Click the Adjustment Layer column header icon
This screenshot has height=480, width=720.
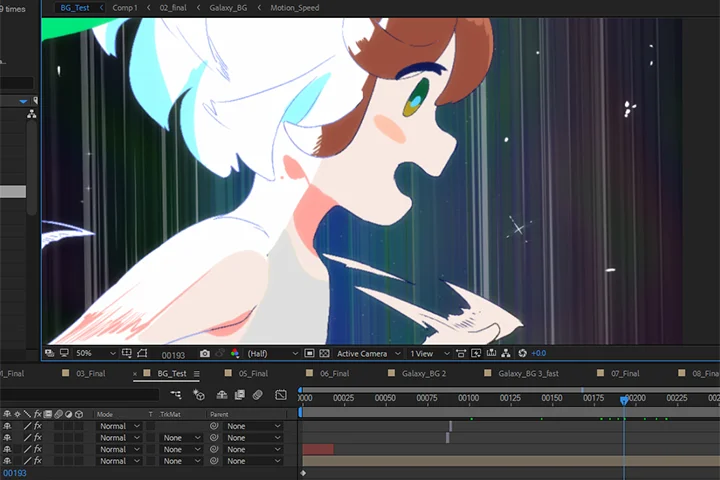[68, 414]
